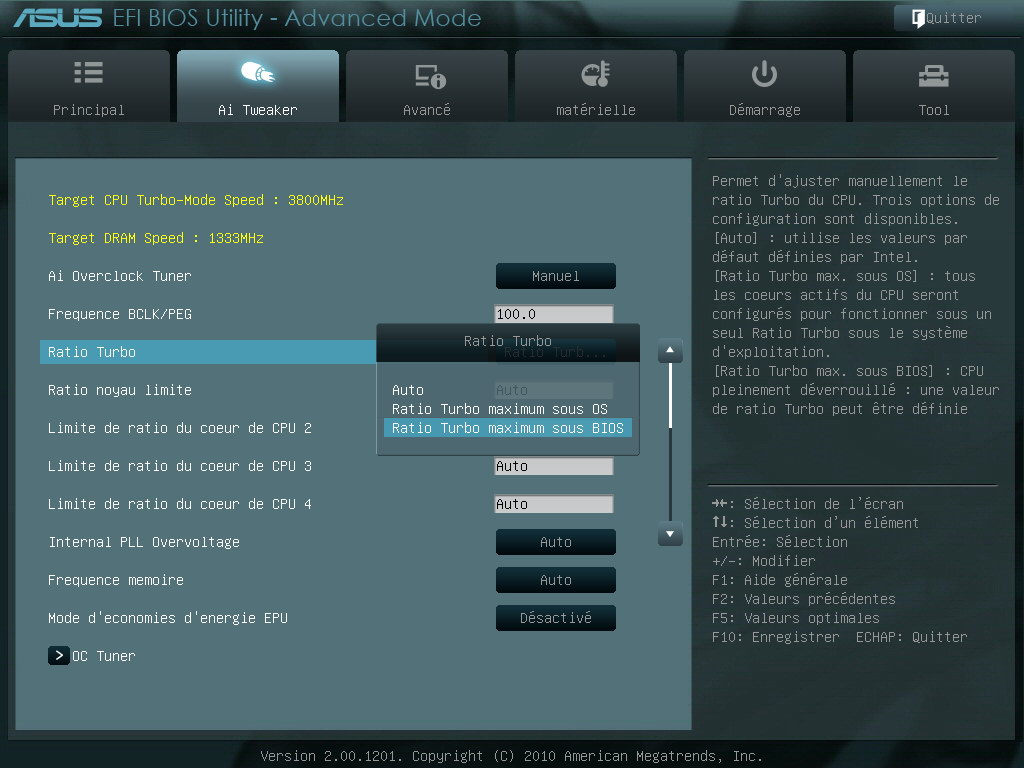Viewport: 1024px width, 768px height.
Task: Go to the Avancé tab
Action: (x=427, y=86)
